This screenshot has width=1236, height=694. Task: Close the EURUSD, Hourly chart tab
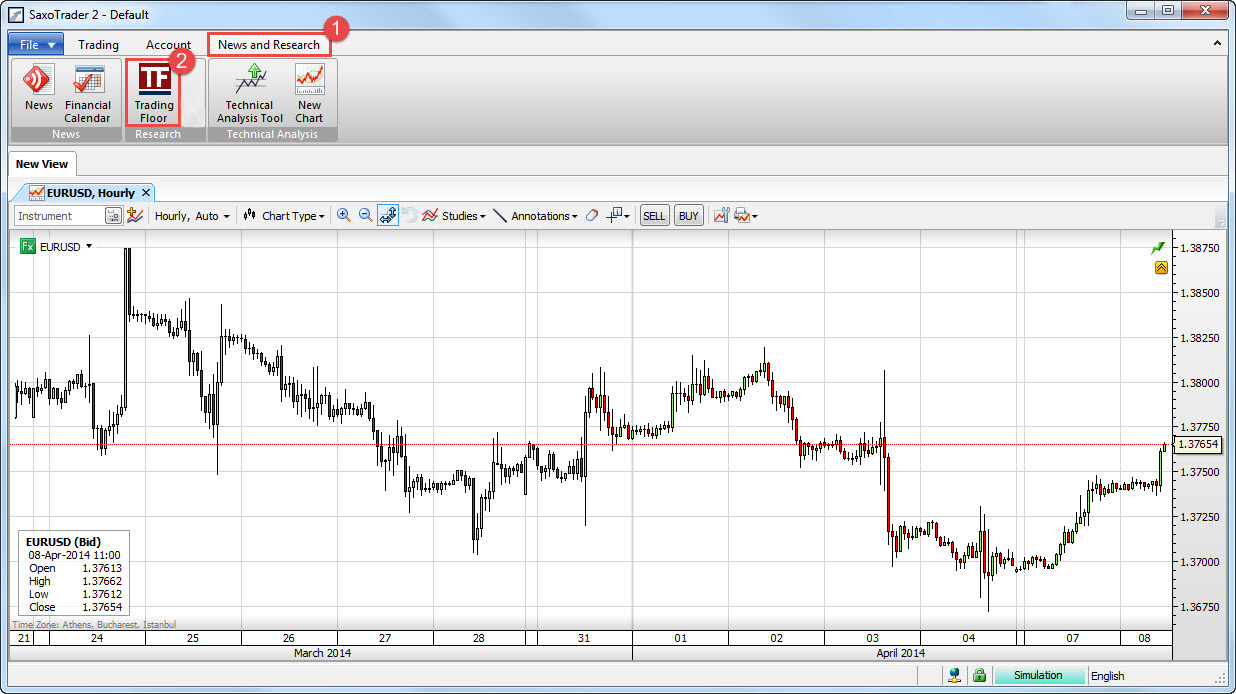click(x=146, y=192)
